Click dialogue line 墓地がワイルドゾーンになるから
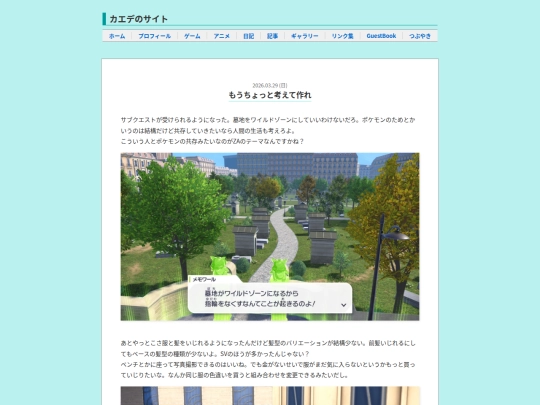The image size is (540, 405). [251, 293]
